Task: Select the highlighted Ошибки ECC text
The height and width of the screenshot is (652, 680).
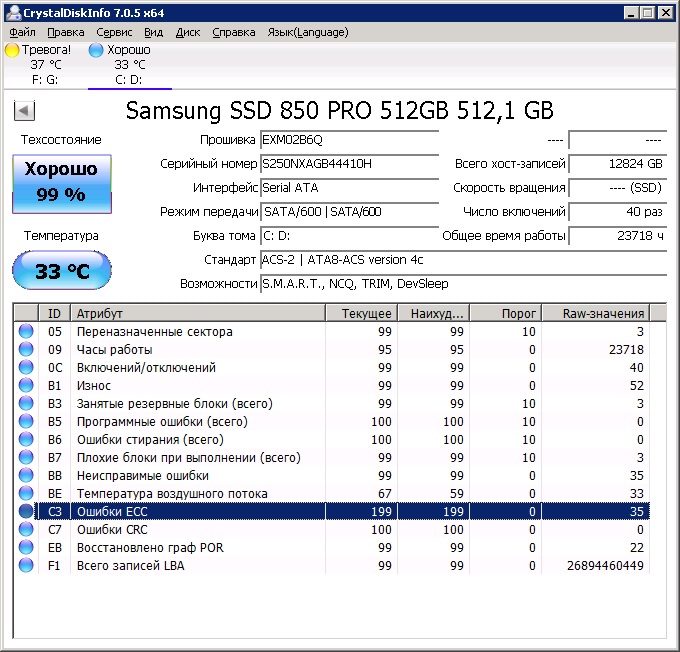Action: (112, 511)
